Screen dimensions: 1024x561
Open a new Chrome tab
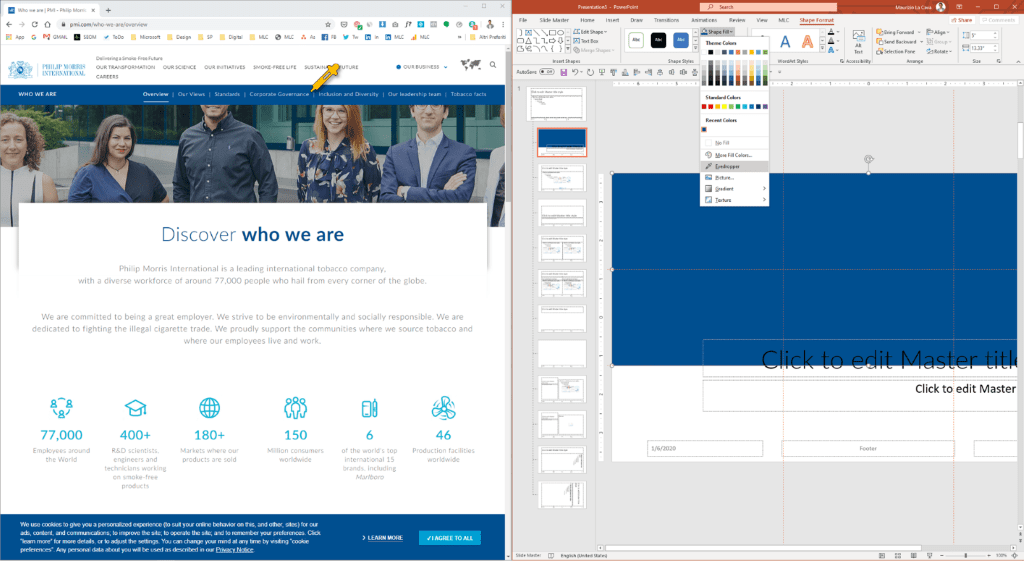point(108,10)
